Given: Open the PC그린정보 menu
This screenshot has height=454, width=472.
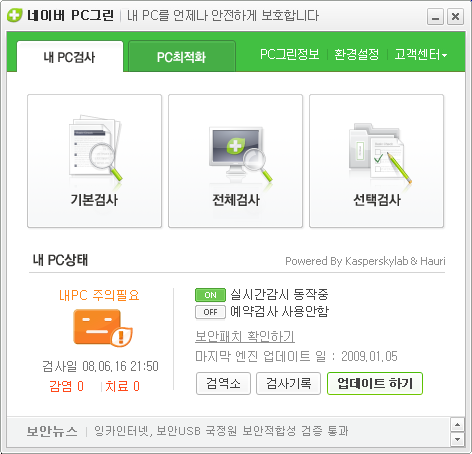Looking at the screenshot, I should (289, 54).
